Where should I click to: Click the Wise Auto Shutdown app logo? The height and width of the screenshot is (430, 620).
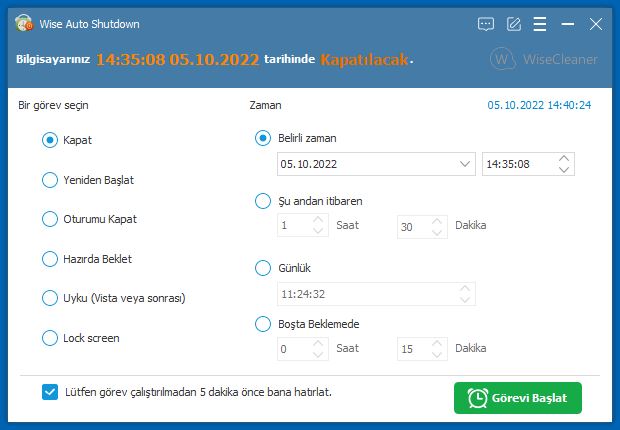coord(24,23)
